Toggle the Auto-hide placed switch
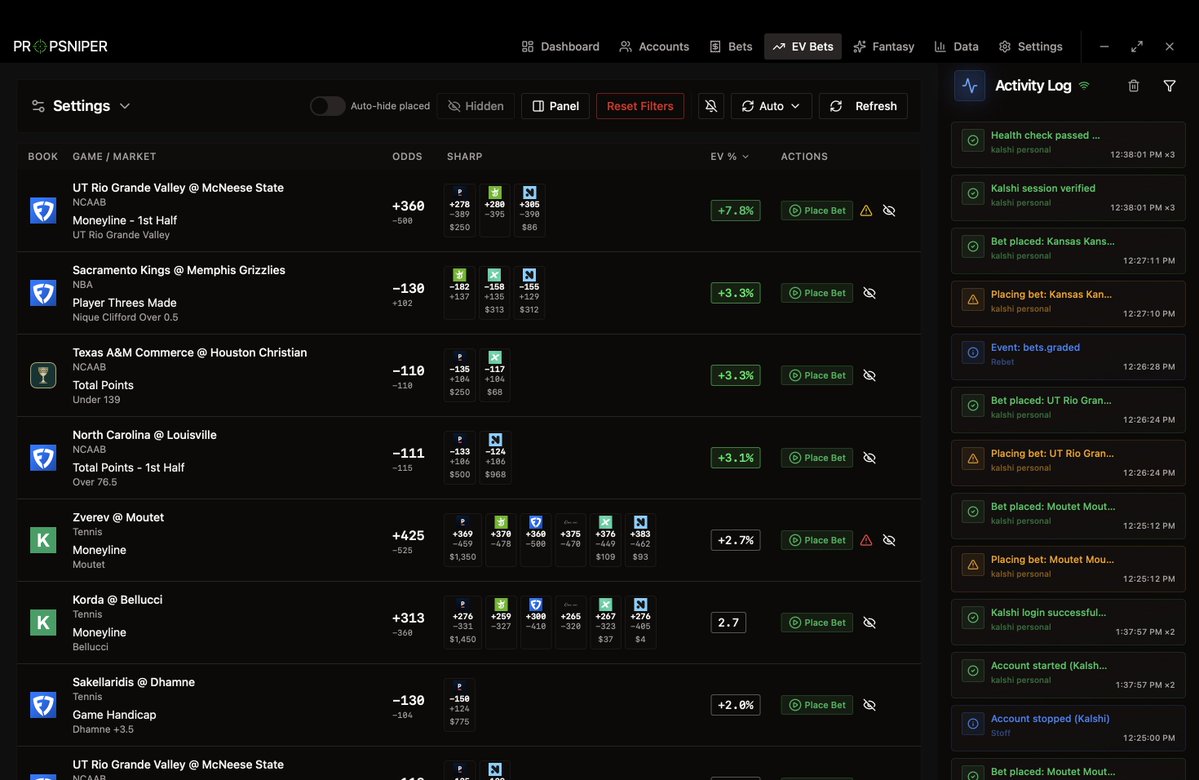1199x780 pixels. pyautogui.click(x=327, y=106)
